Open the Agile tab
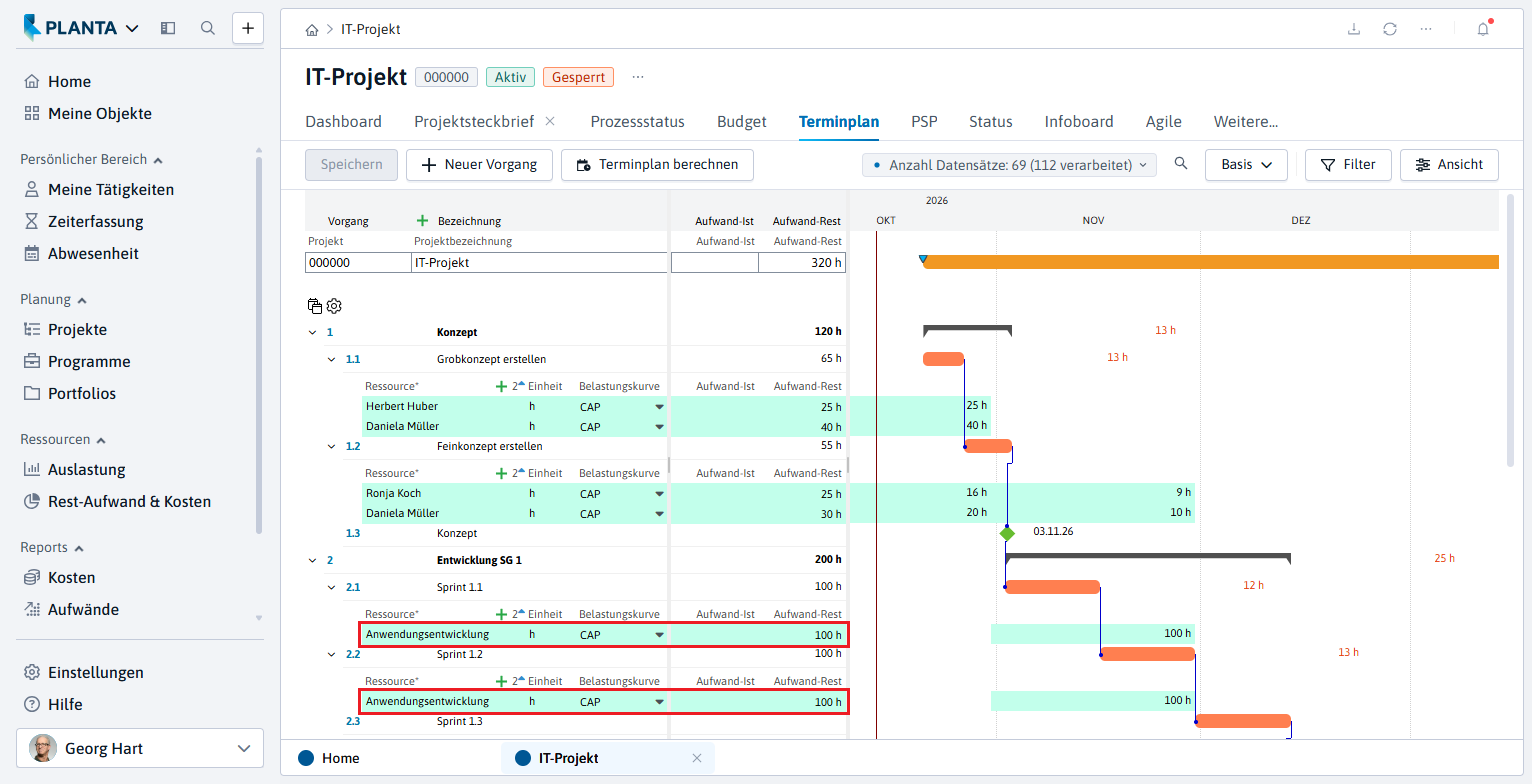 coord(1164,122)
